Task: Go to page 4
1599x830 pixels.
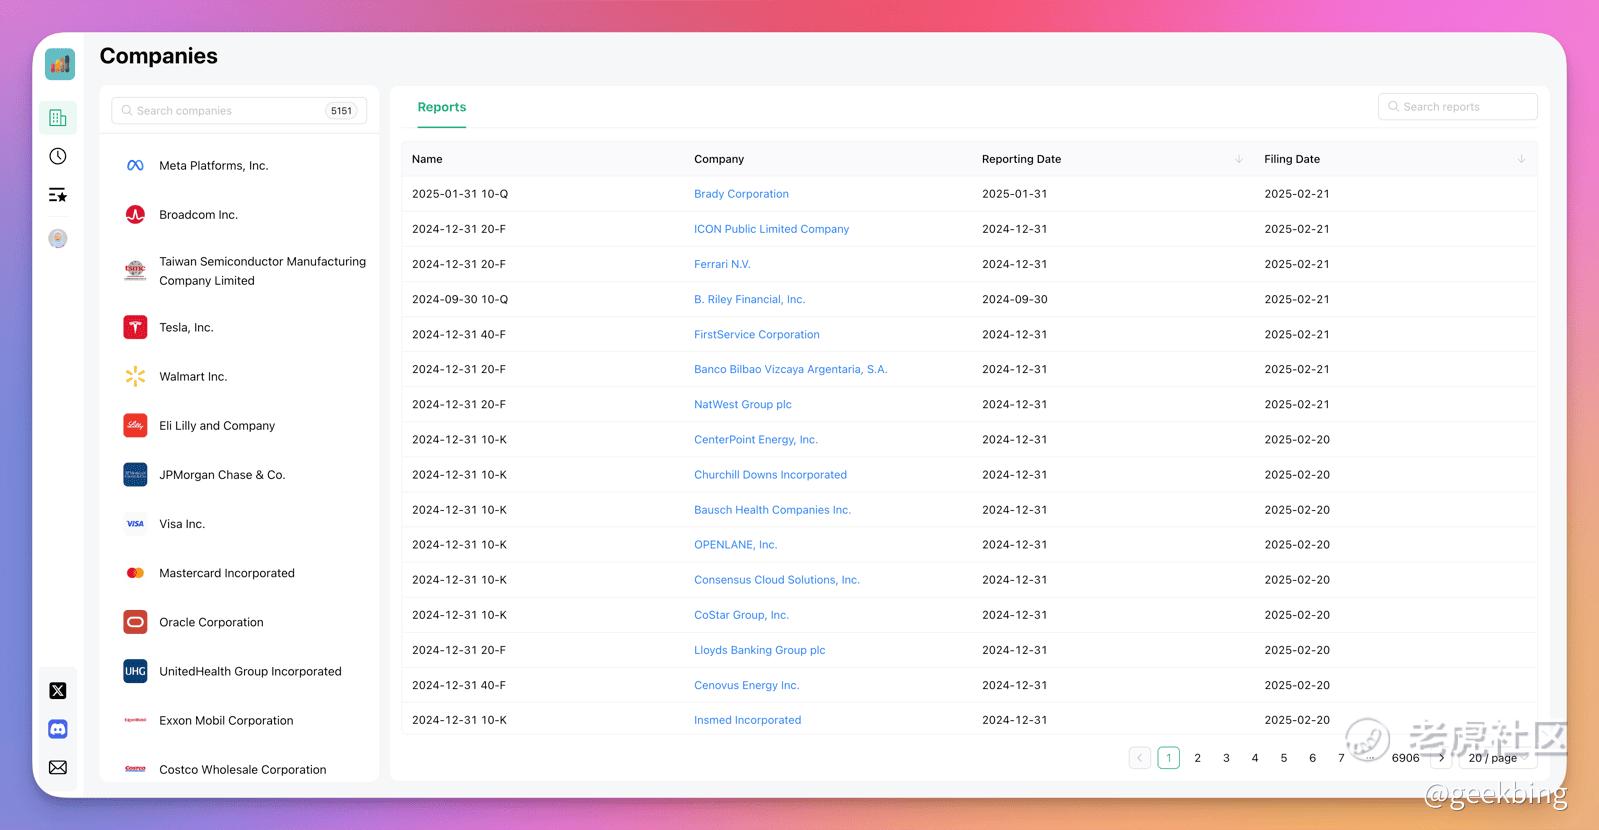Action: point(1255,758)
